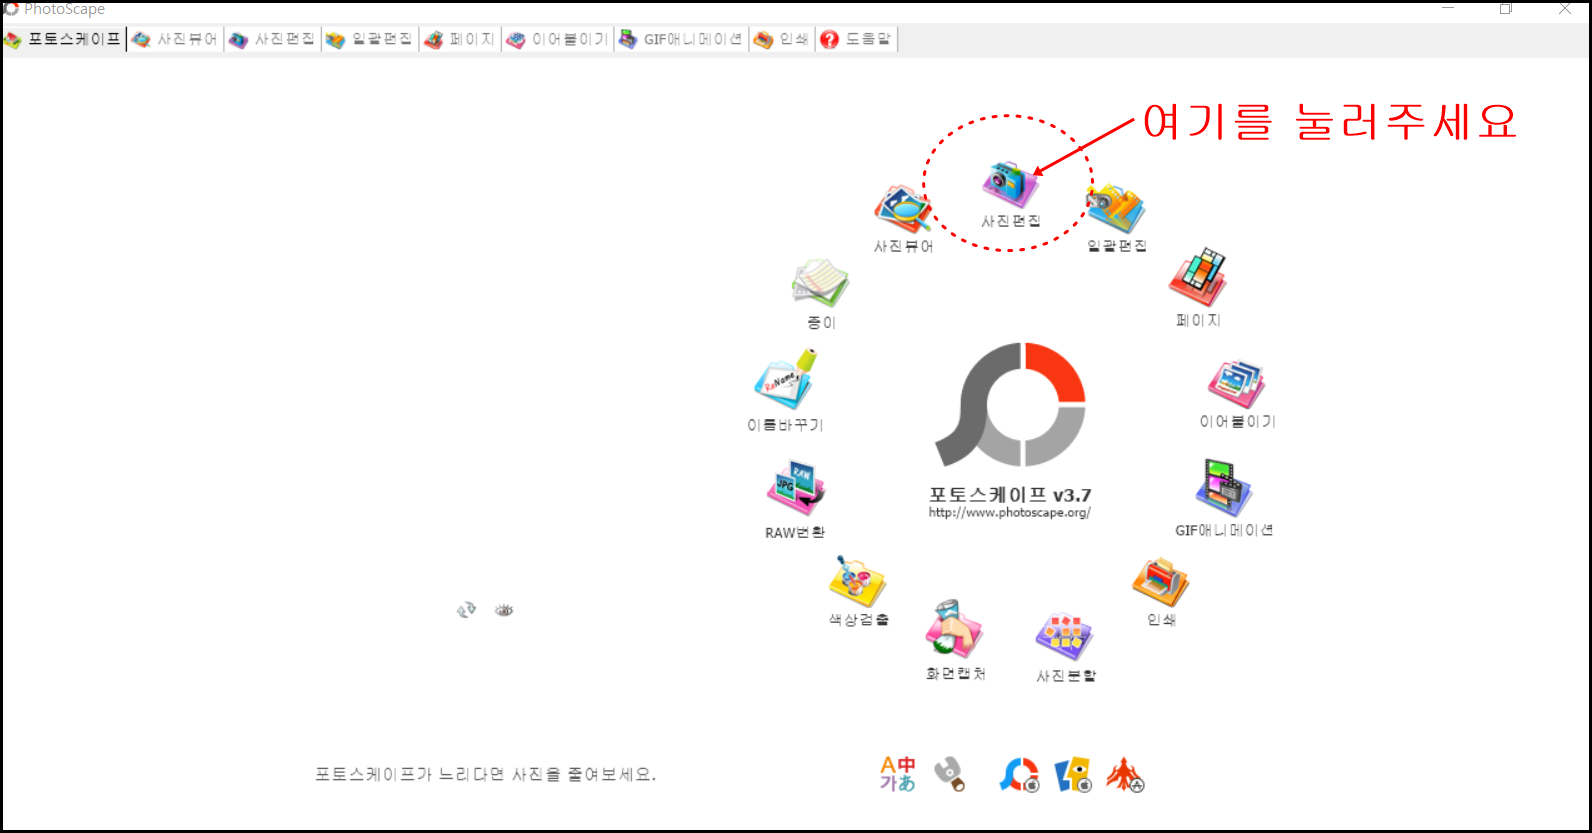Click red jet icon with App Store badge
1592x833 pixels.
[x=1125, y=775]
